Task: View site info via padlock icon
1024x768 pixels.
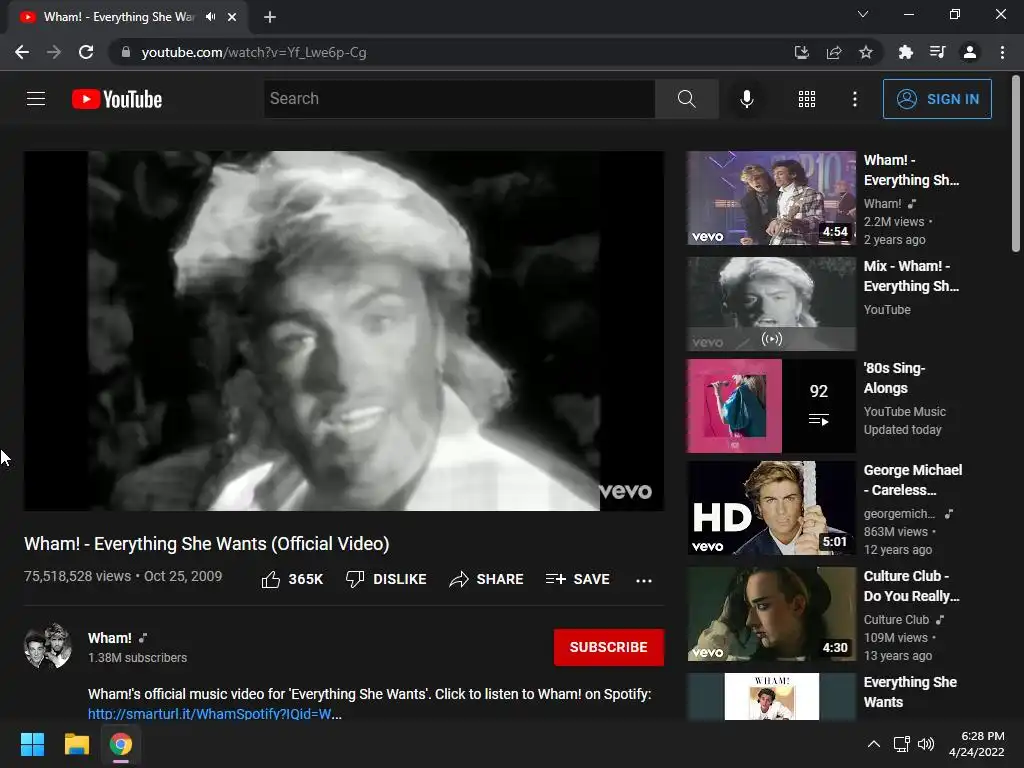Action: (x=125, y=52)
